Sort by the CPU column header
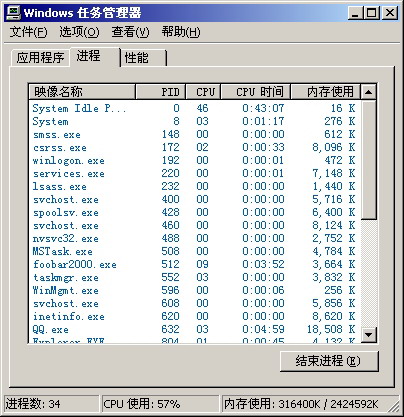 (203, 92)
